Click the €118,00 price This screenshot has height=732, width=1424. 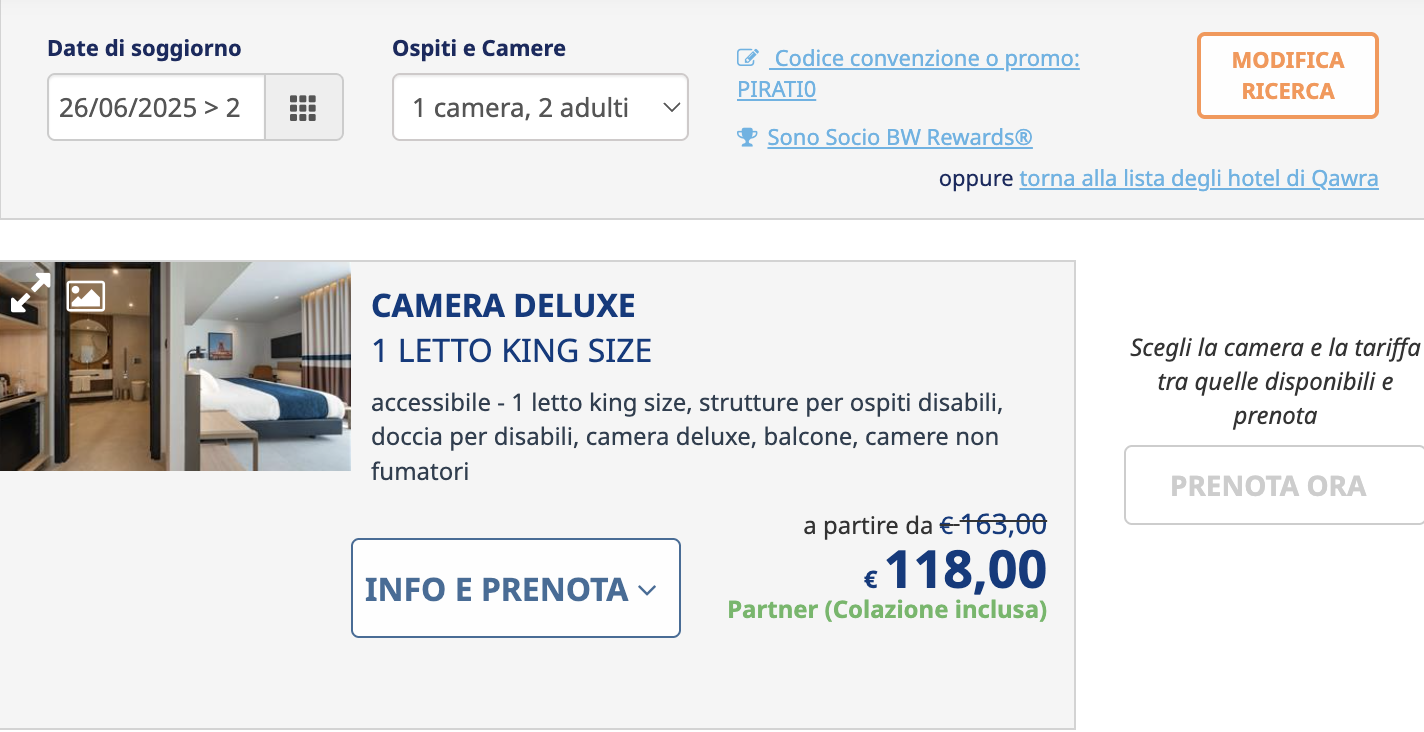955,571
